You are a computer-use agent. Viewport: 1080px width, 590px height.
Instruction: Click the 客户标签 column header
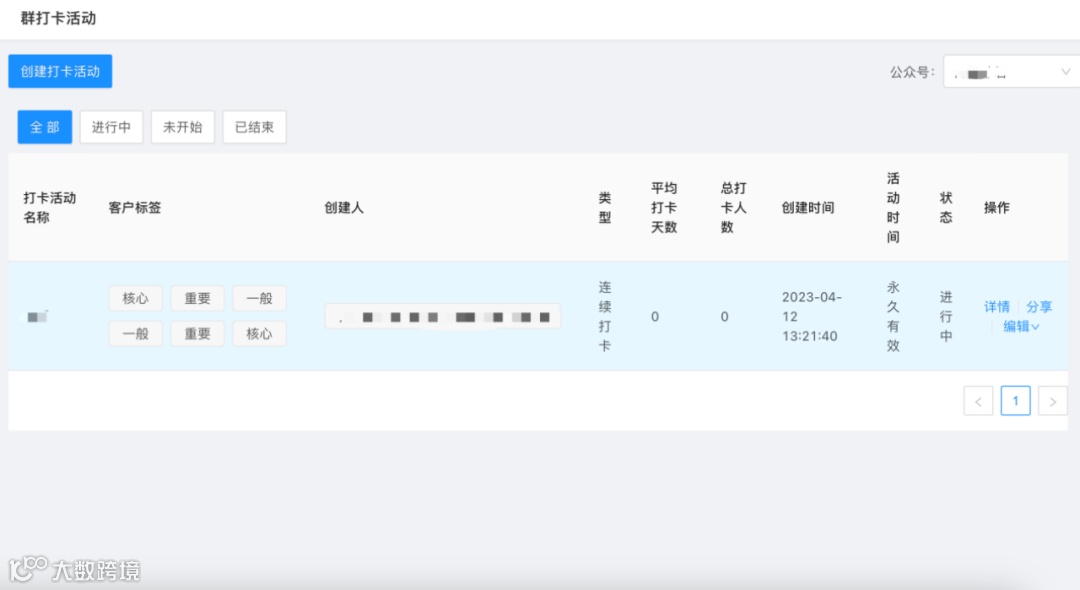[135, 208]
